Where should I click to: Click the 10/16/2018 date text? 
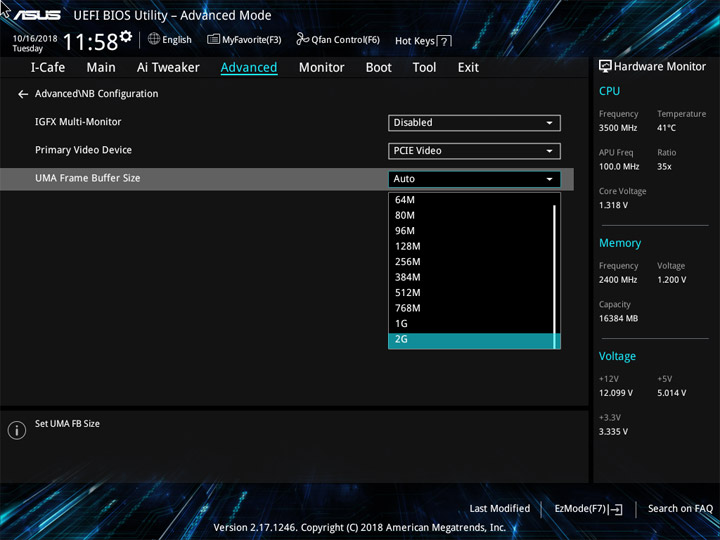click(35, 39)
